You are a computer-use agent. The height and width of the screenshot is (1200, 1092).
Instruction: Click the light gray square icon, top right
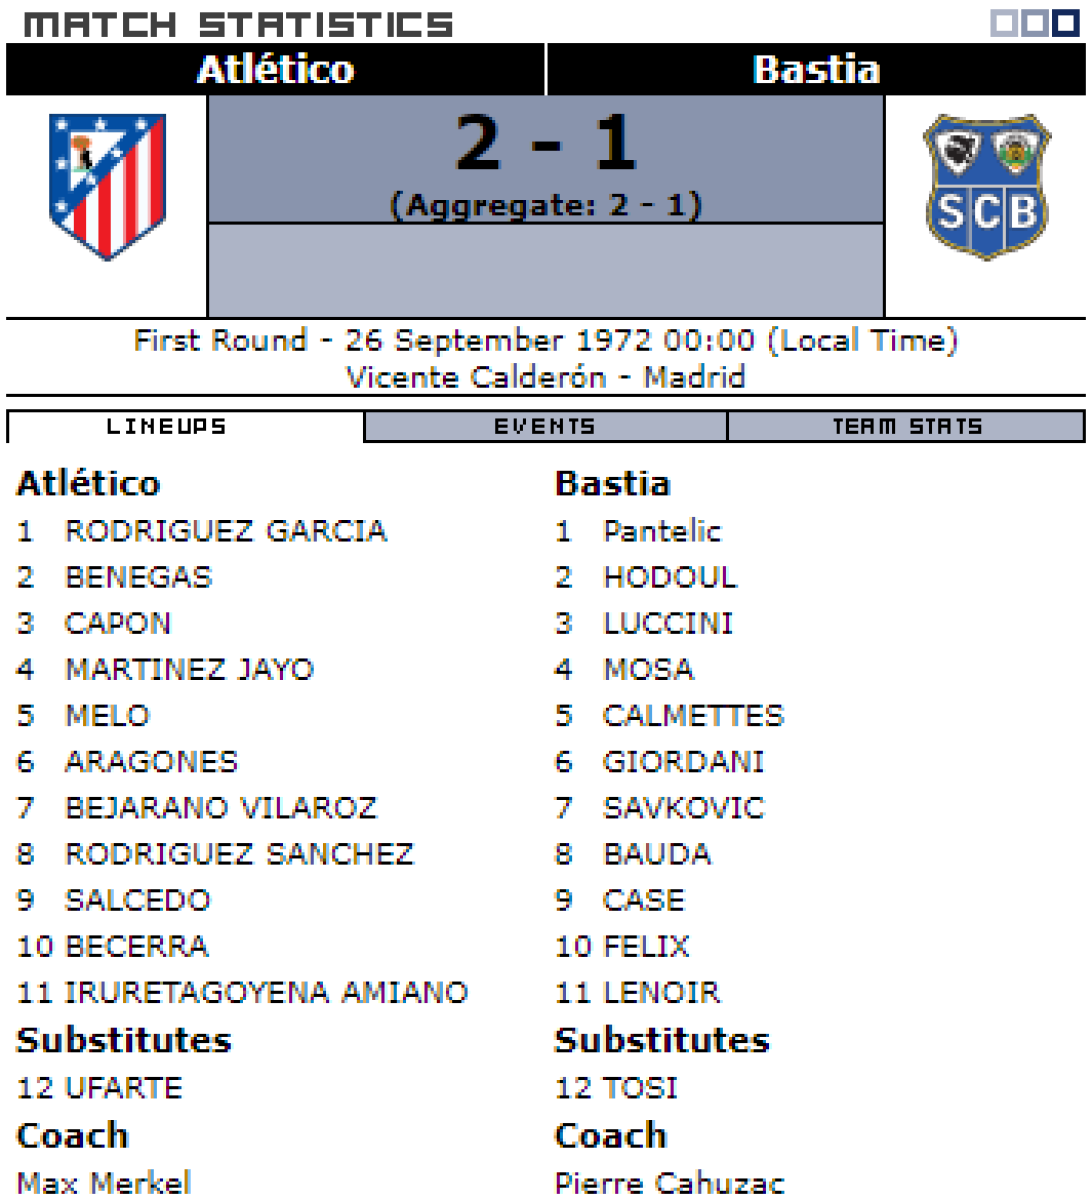tap(1003, 23)
